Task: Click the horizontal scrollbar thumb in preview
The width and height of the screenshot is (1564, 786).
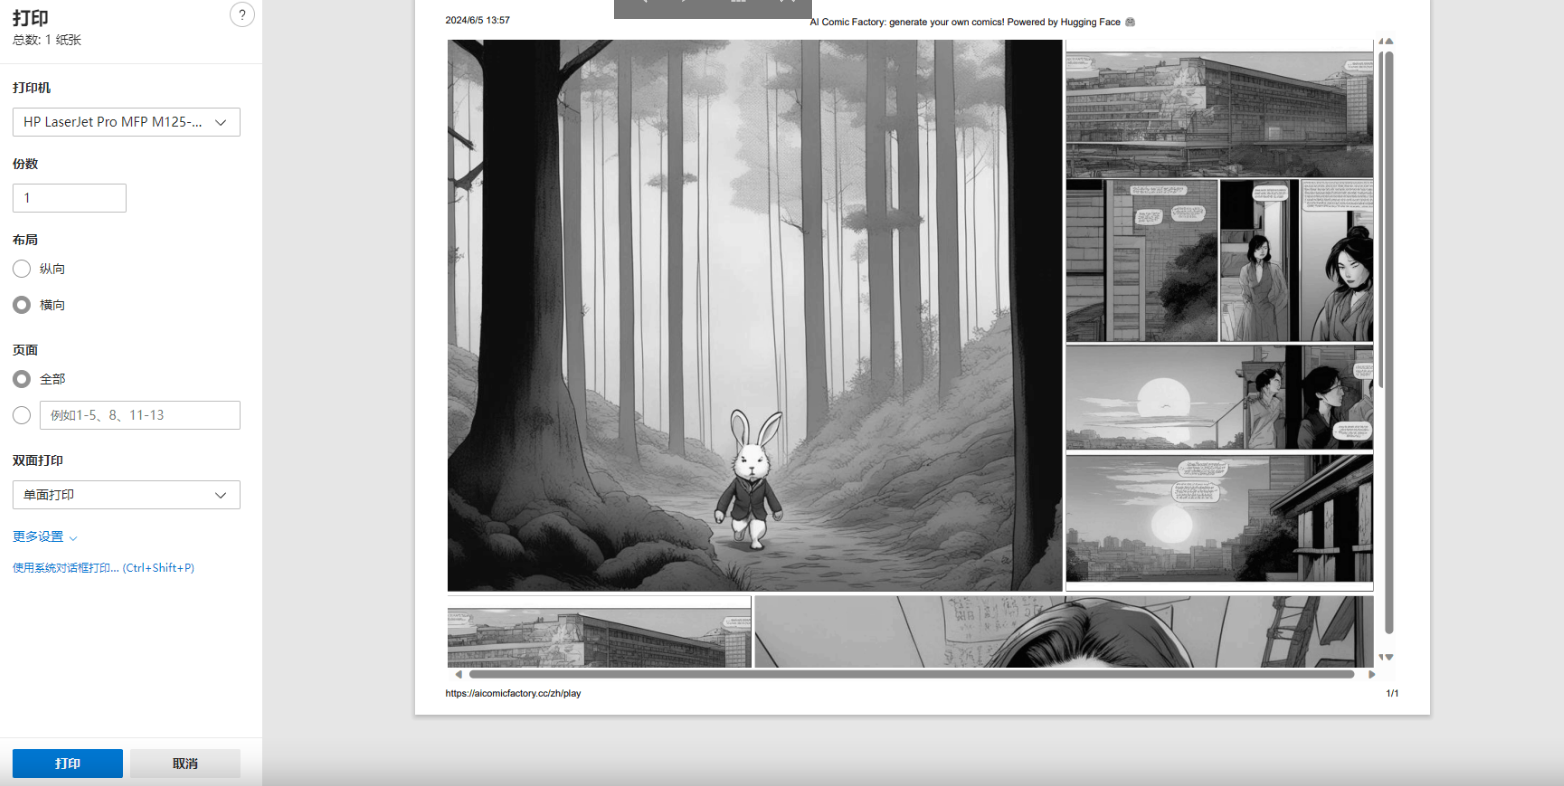Action: [910, 674]
